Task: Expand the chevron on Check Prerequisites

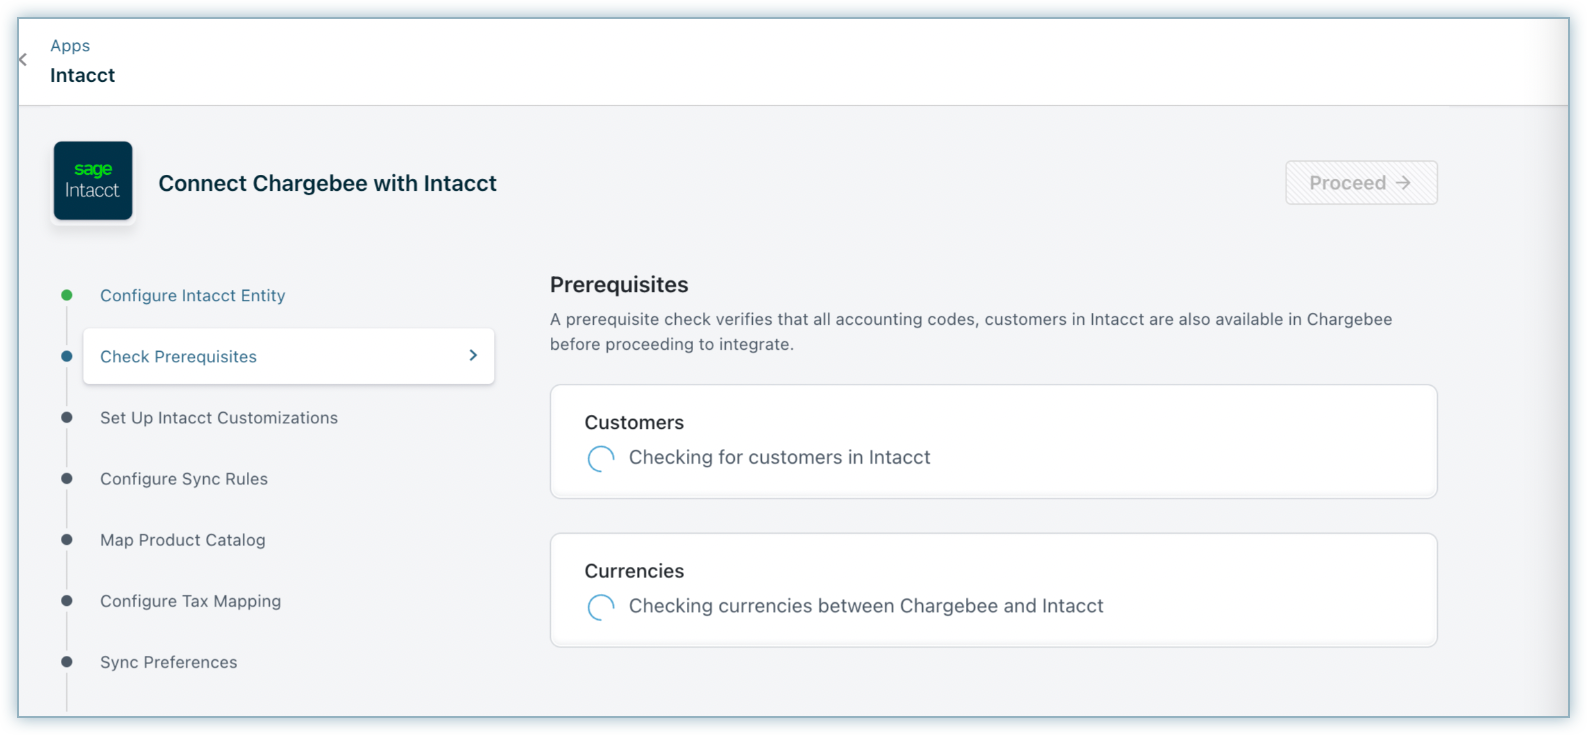Action: 473,356
